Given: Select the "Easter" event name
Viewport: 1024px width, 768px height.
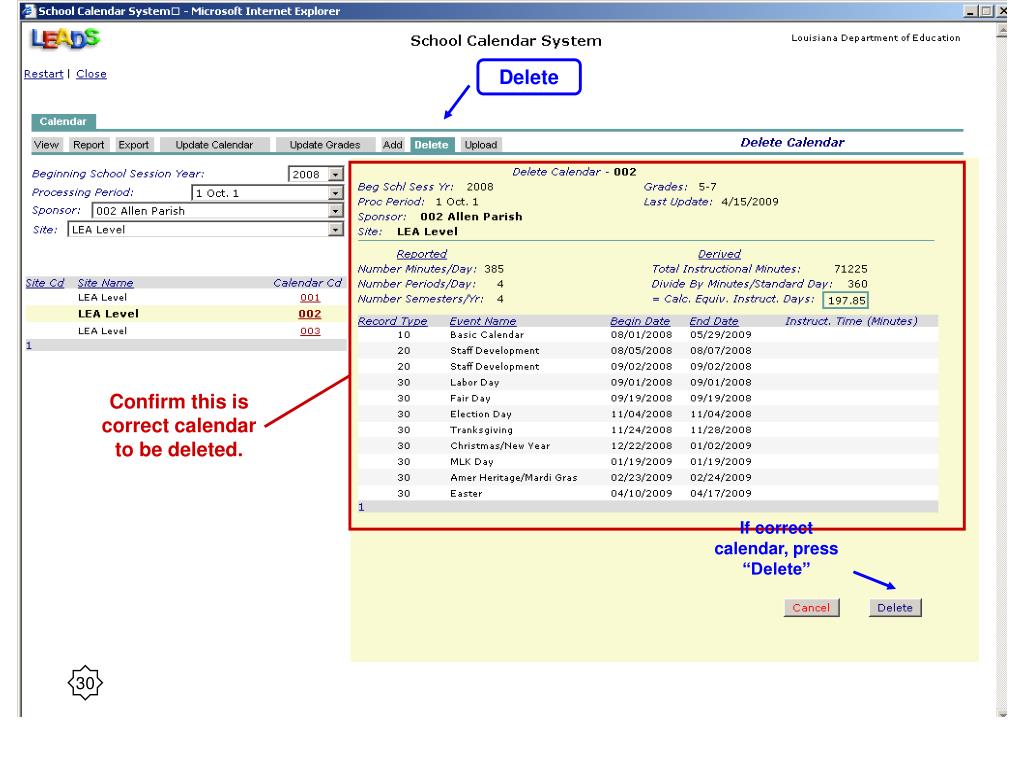Looking at the screenshot, I should pos(466,494).
